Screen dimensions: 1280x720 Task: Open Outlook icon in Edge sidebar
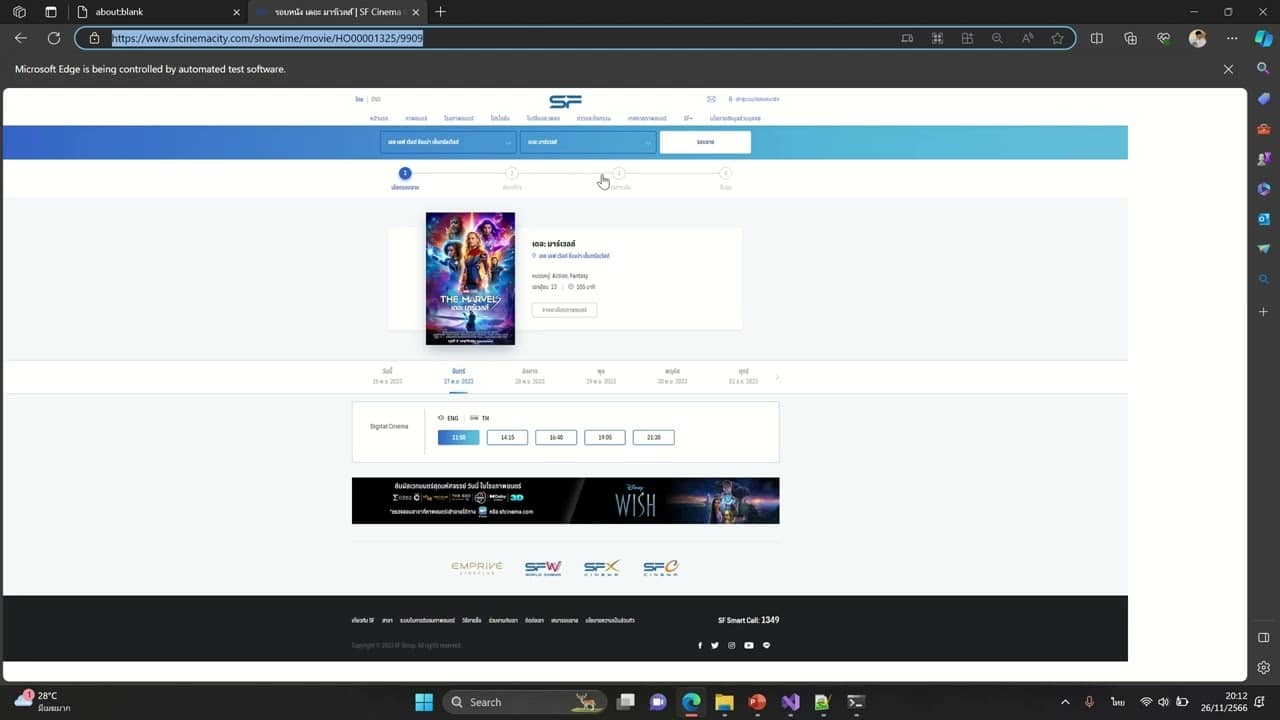1263,219
